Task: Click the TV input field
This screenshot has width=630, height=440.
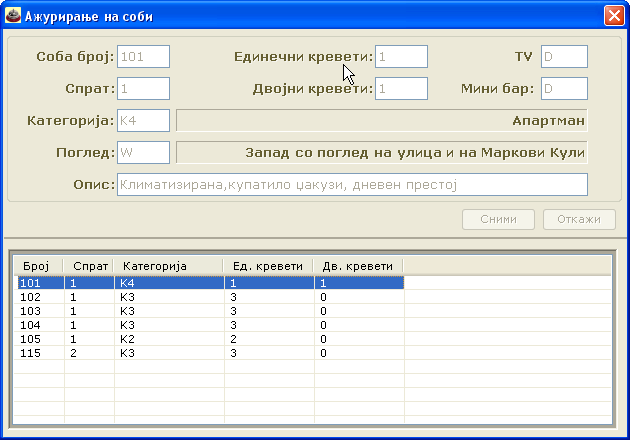Action: (564, 57)
